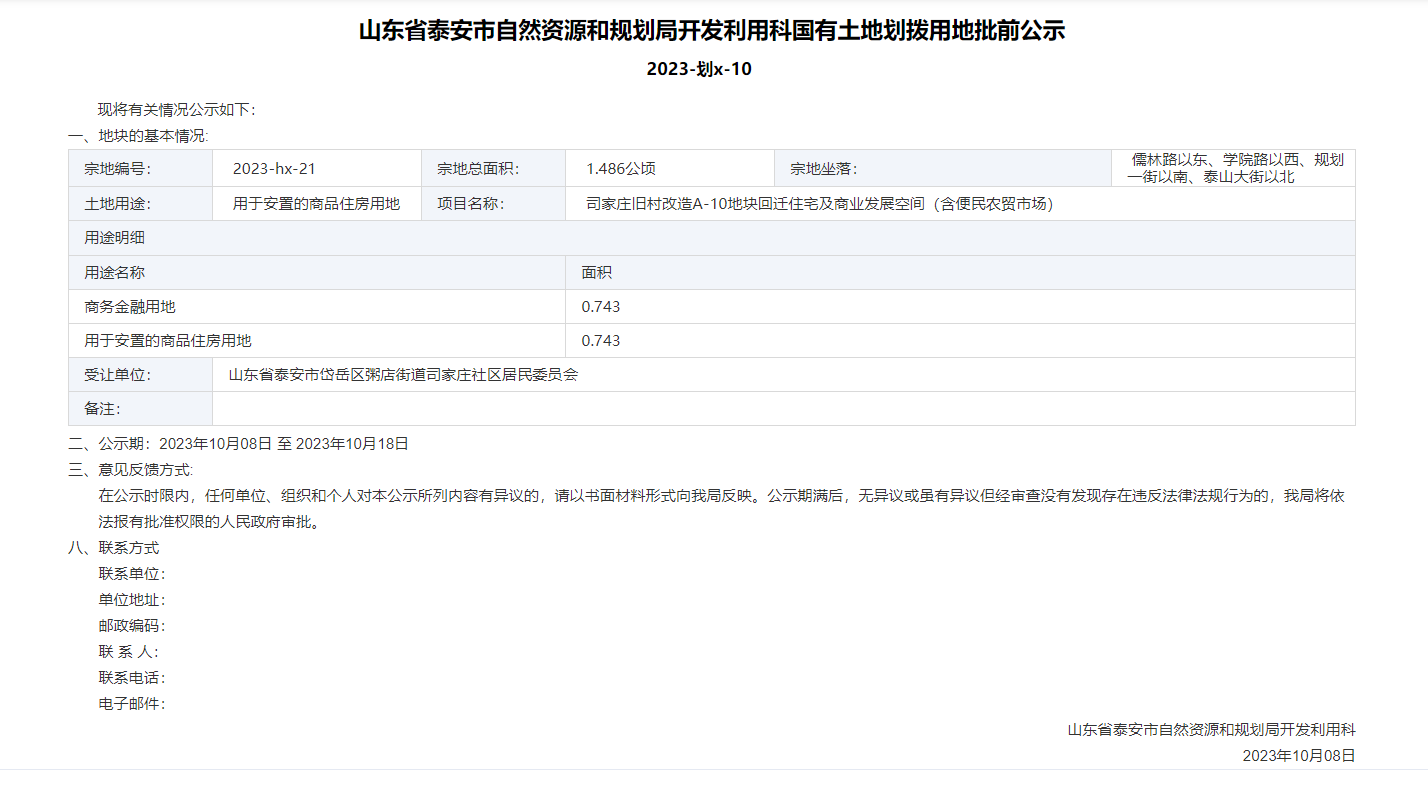
Task: Click the 用途明细 section row
Action: tap(712, 238)
